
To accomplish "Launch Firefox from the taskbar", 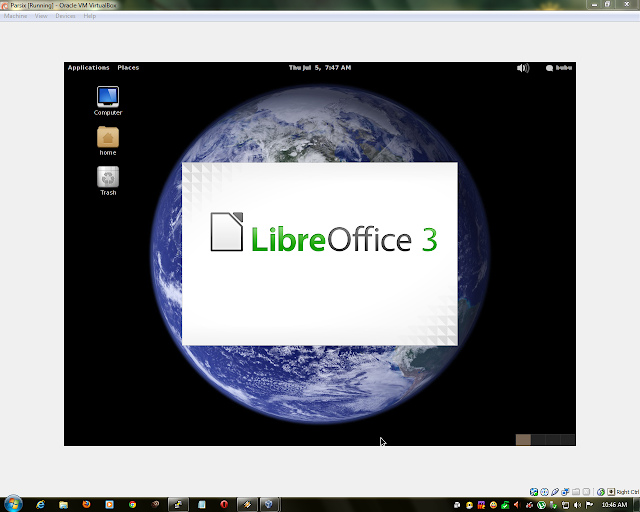I will coord(86,505).
